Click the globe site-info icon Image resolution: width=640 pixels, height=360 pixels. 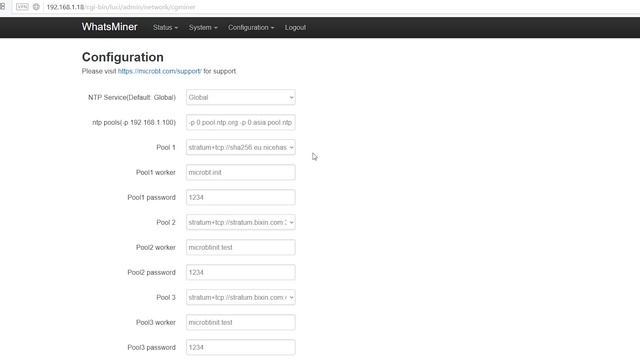coord(36,7)
